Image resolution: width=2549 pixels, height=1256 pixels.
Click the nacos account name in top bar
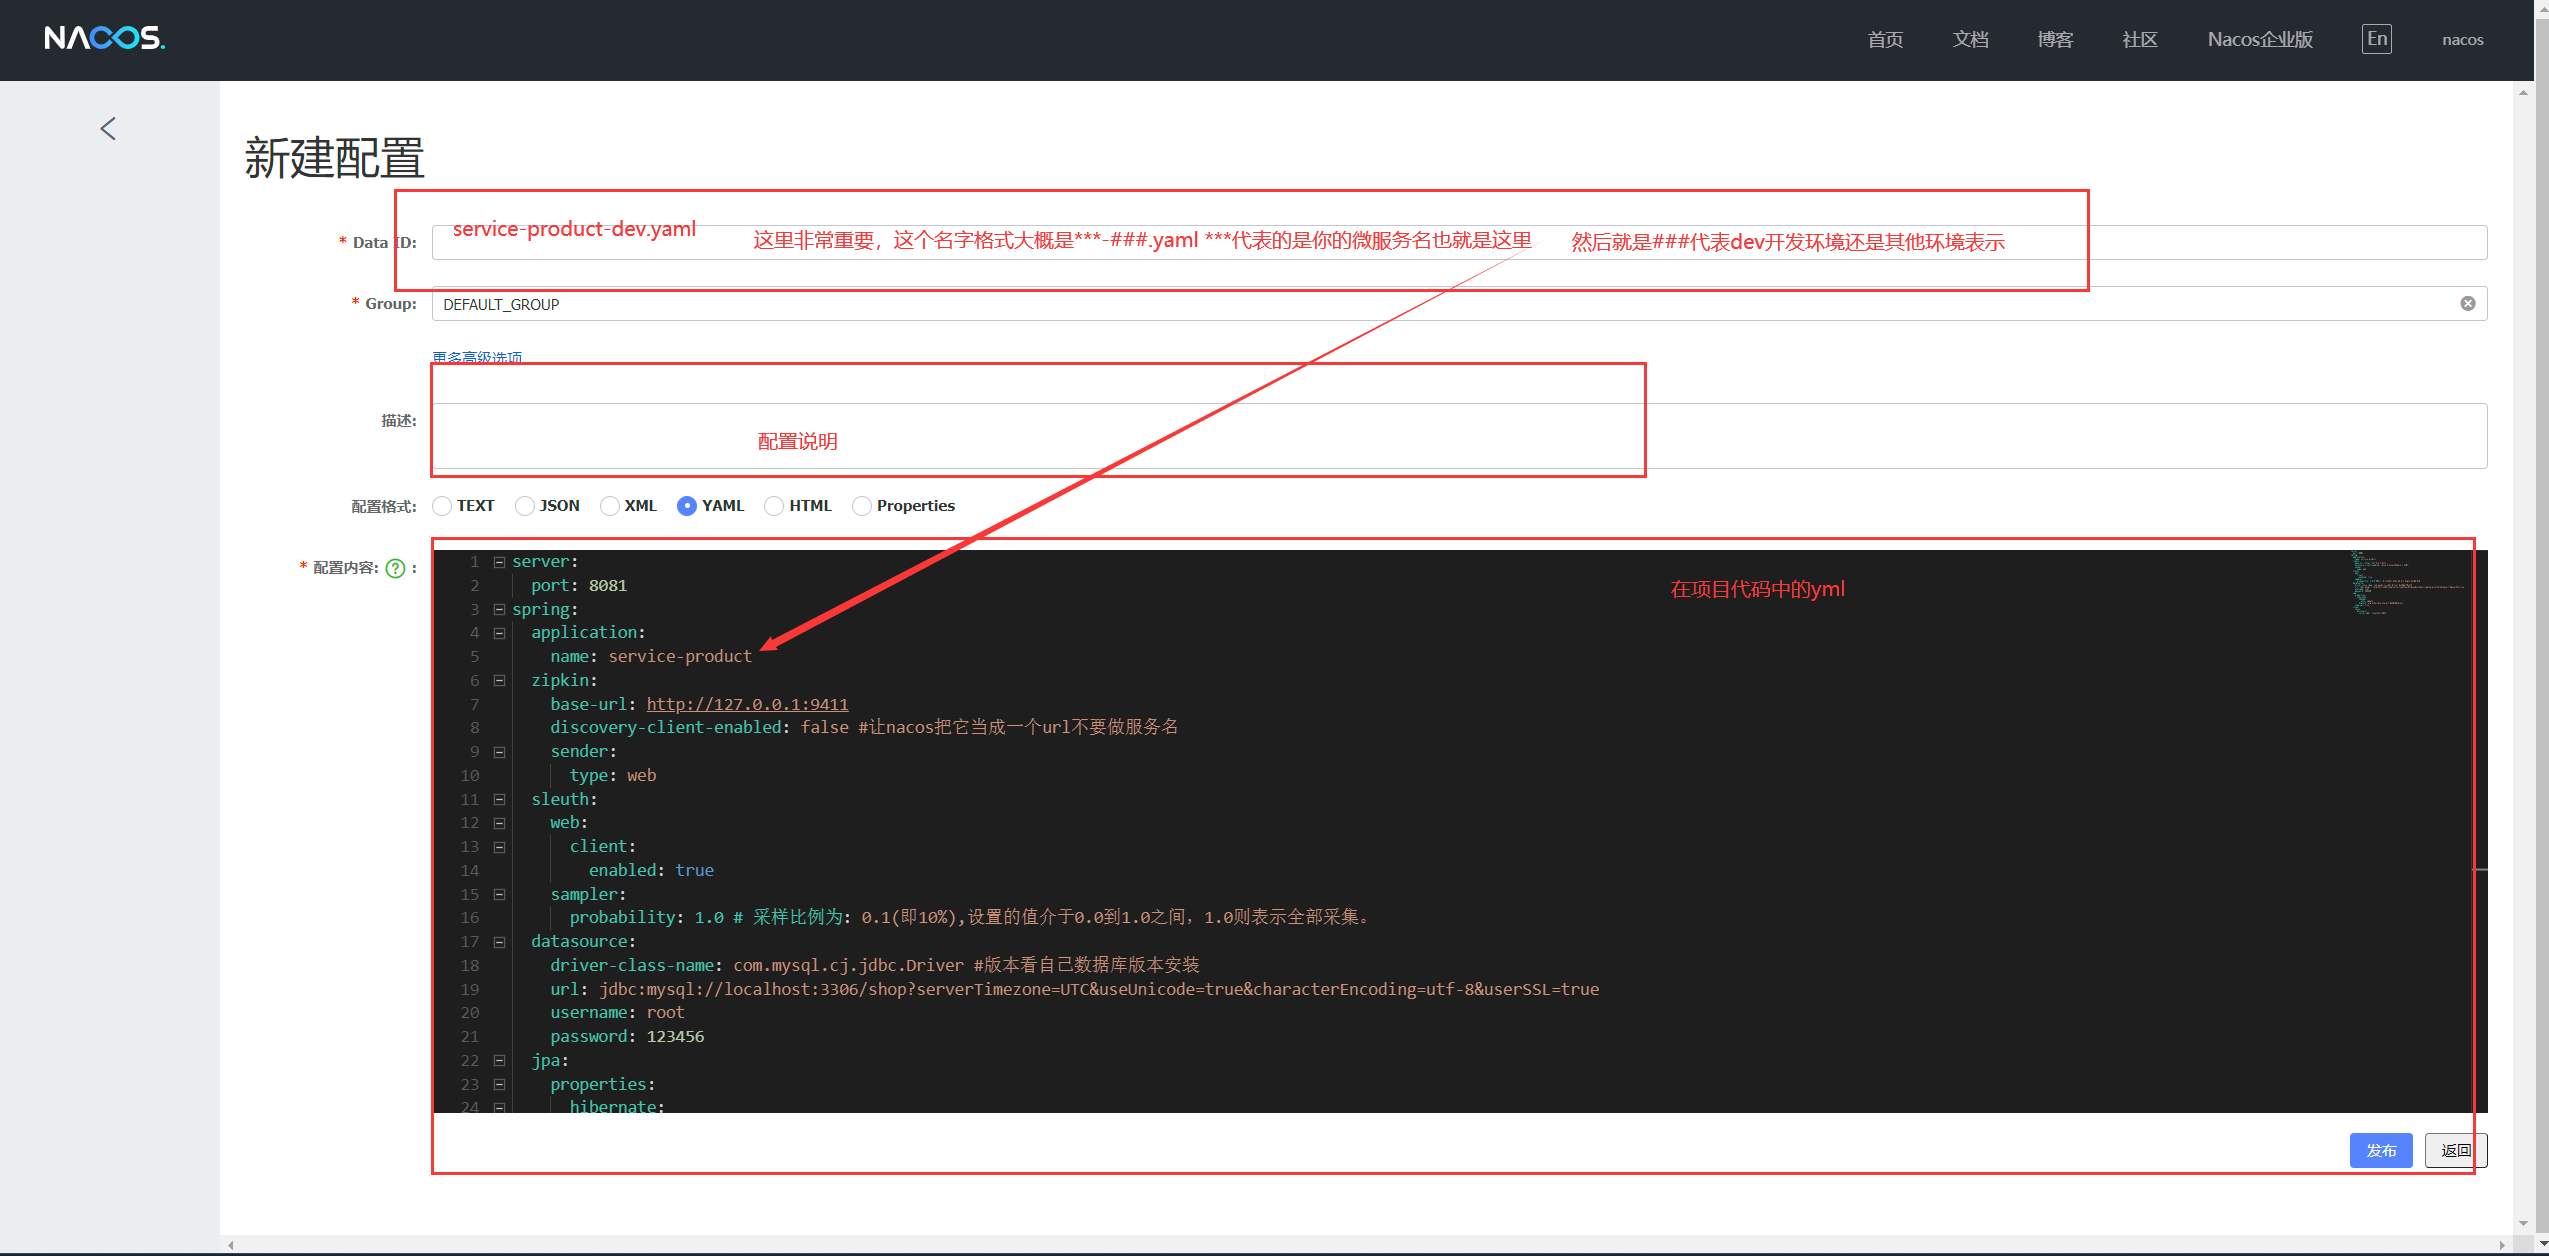[2461, 39]
